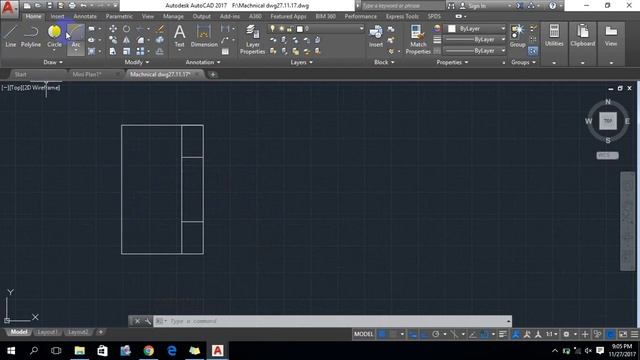Expand the Layers panel
This screenshot has height=360, width=640.
point(301,62)
